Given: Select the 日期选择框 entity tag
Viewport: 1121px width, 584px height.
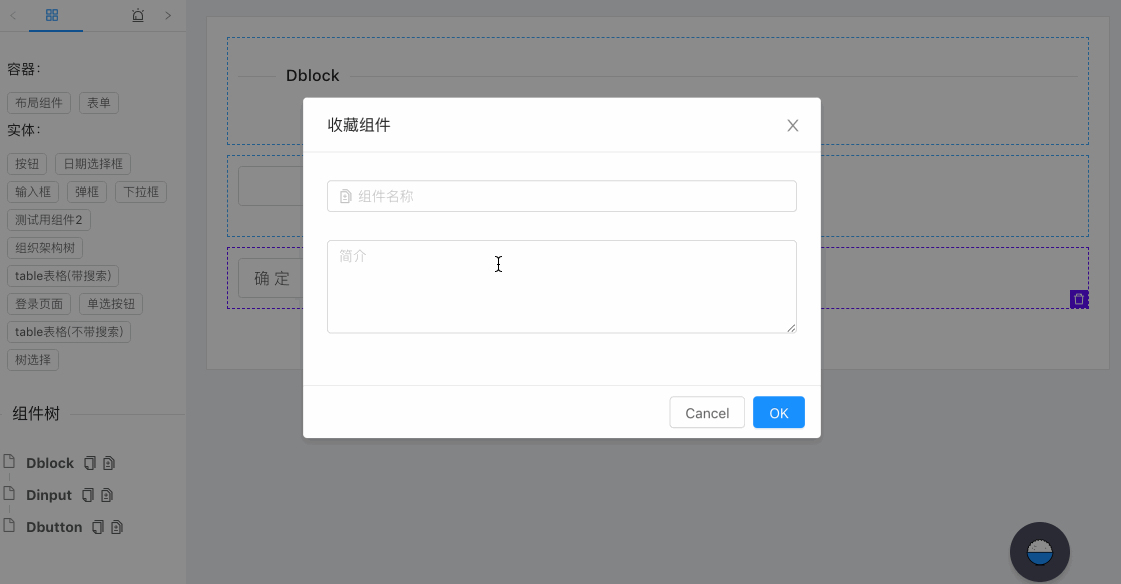Looking at the screenshot, I should [93, 164].
